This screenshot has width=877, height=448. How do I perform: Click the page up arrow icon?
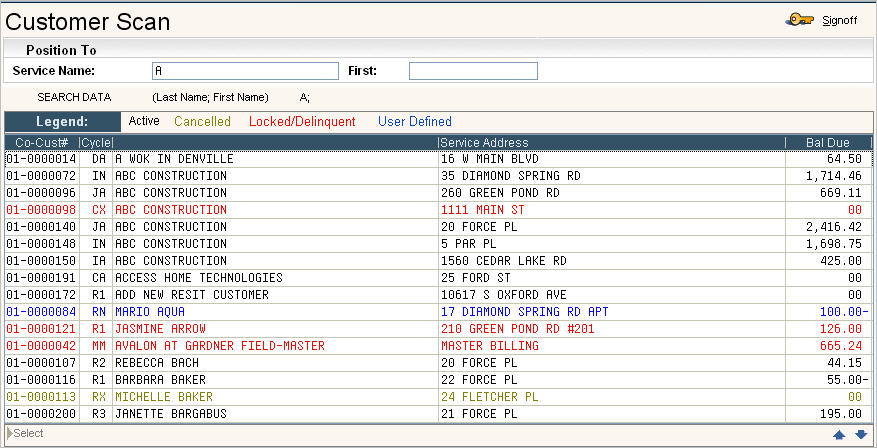click(839, 435)
